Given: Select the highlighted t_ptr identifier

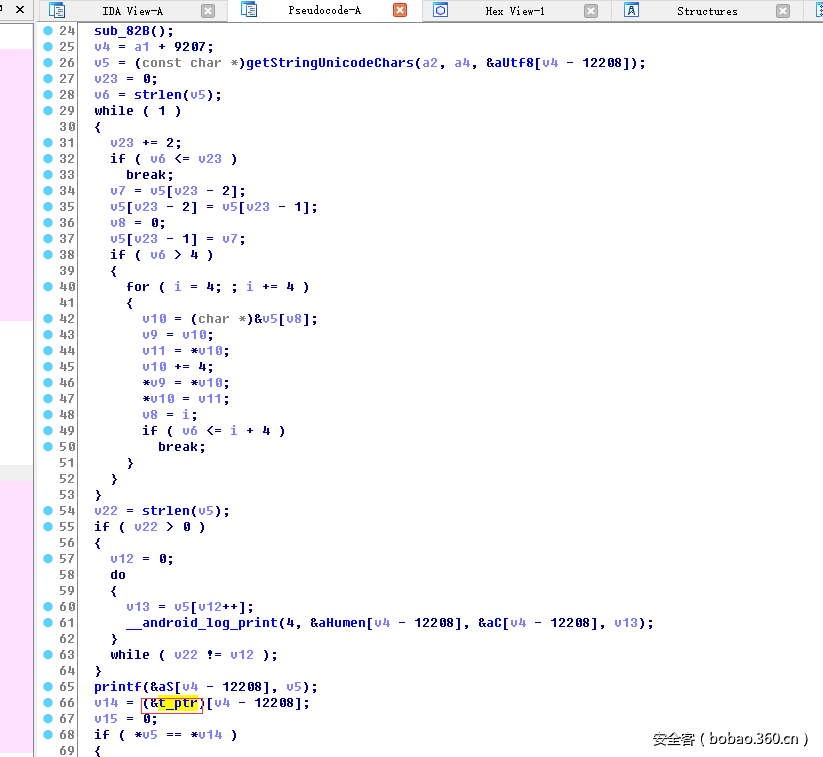Looking at the screenshot, I should 178,703.
